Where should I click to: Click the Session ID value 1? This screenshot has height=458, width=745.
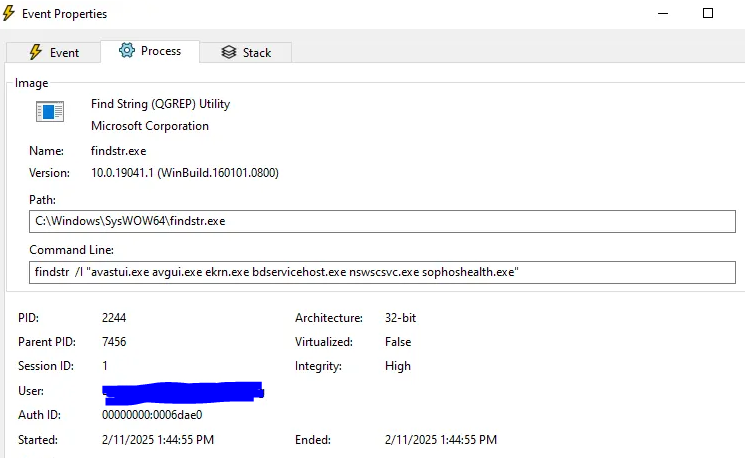click(x=105, y=366)
